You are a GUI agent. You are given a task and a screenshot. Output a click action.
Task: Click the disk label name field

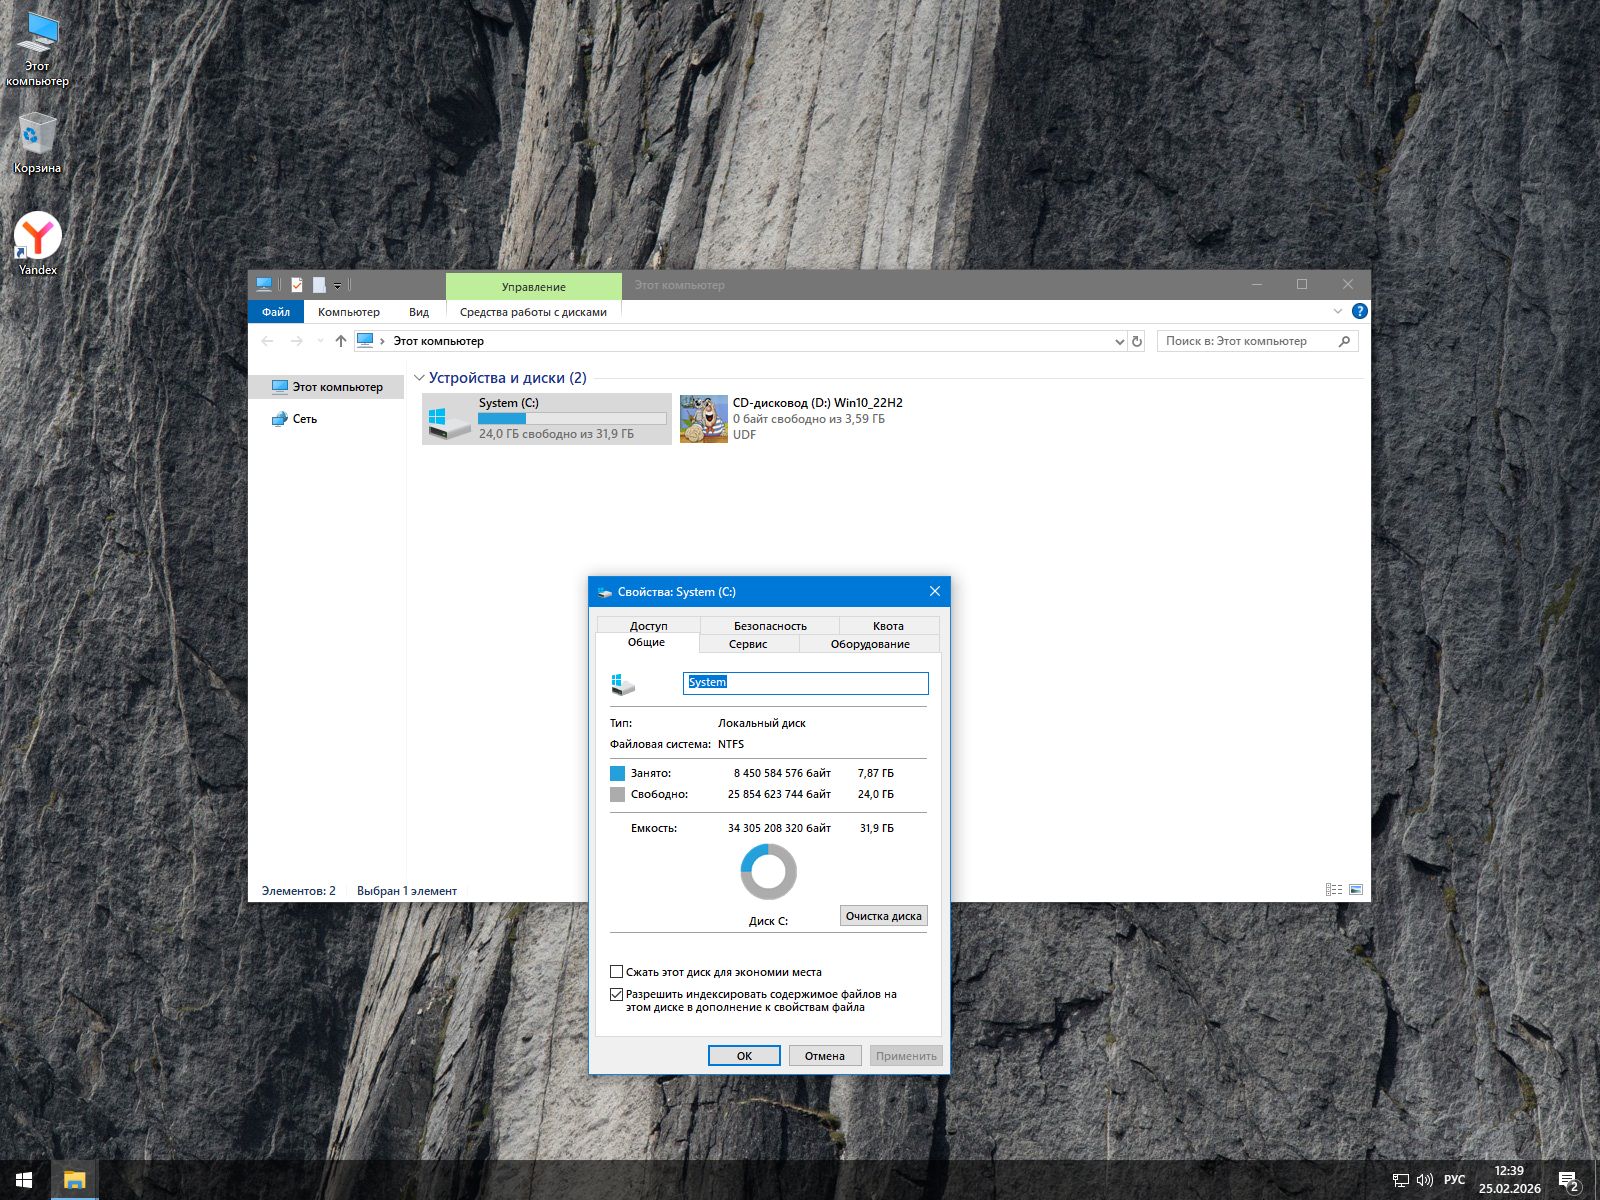tap(805, 683)
